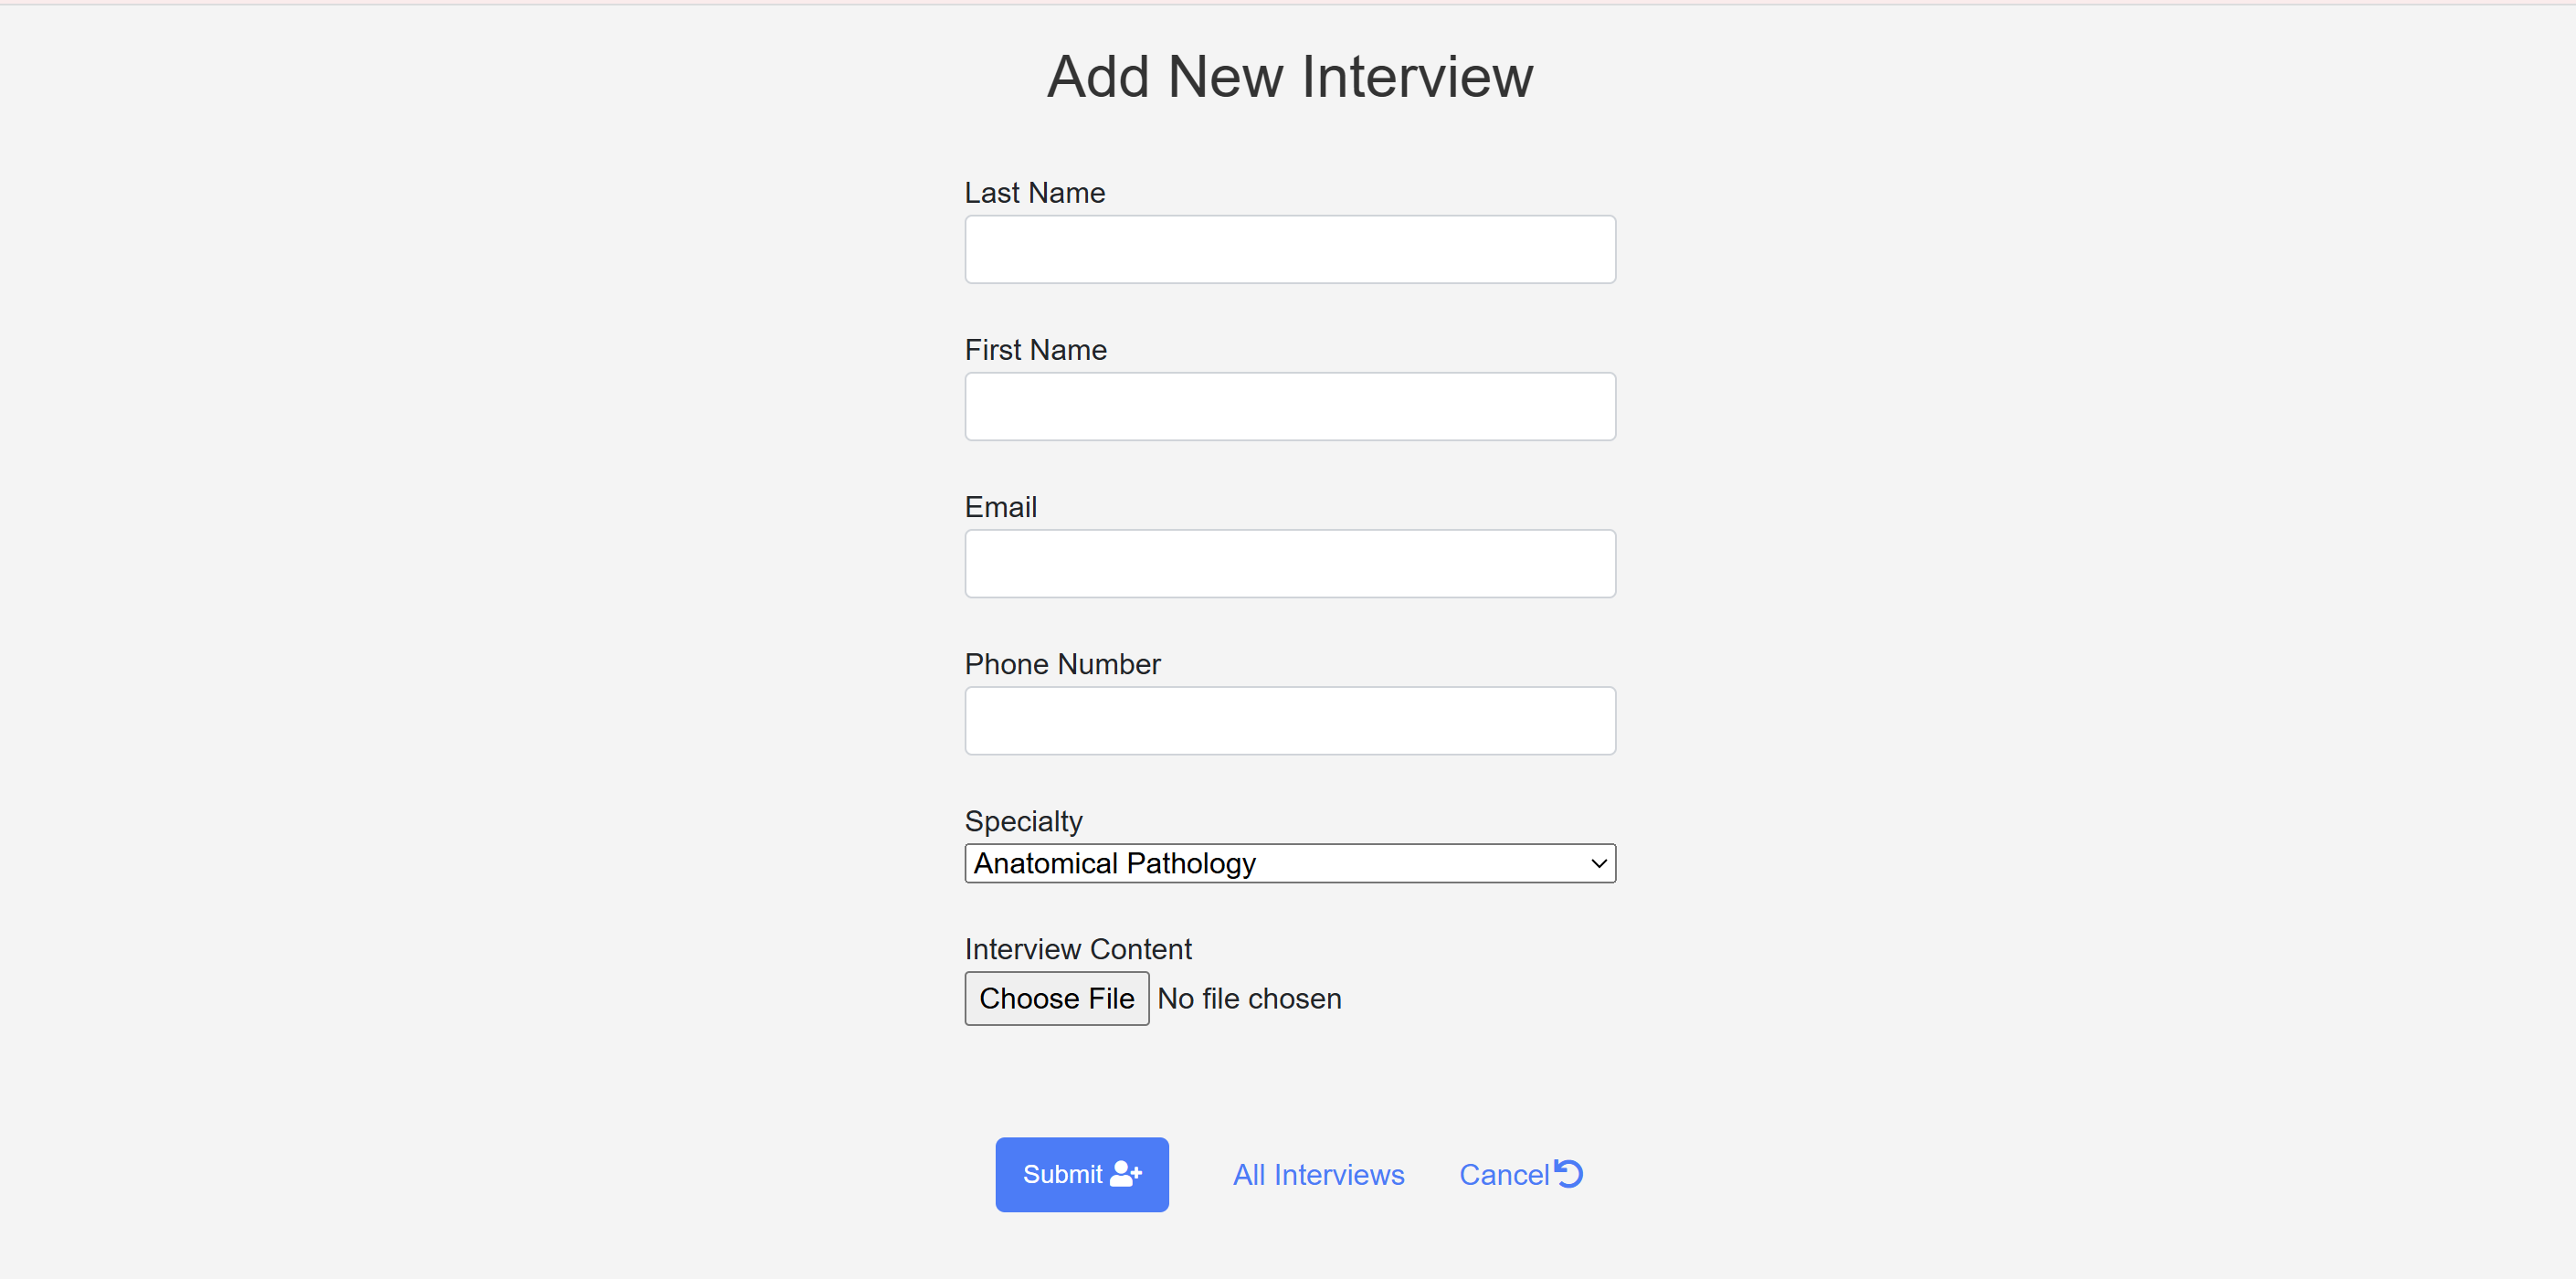
Task: Click the Last Name label
Action: point(1035,192)
